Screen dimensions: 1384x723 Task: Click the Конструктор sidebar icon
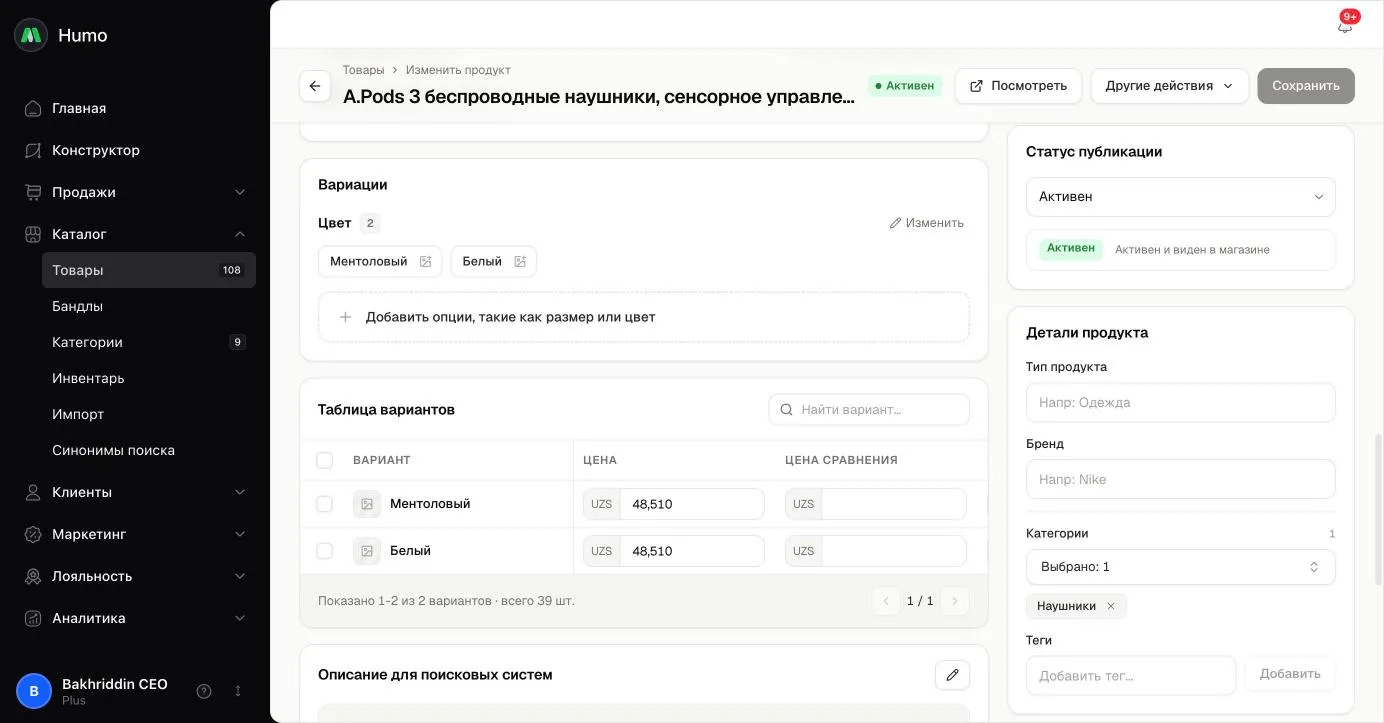33,150
